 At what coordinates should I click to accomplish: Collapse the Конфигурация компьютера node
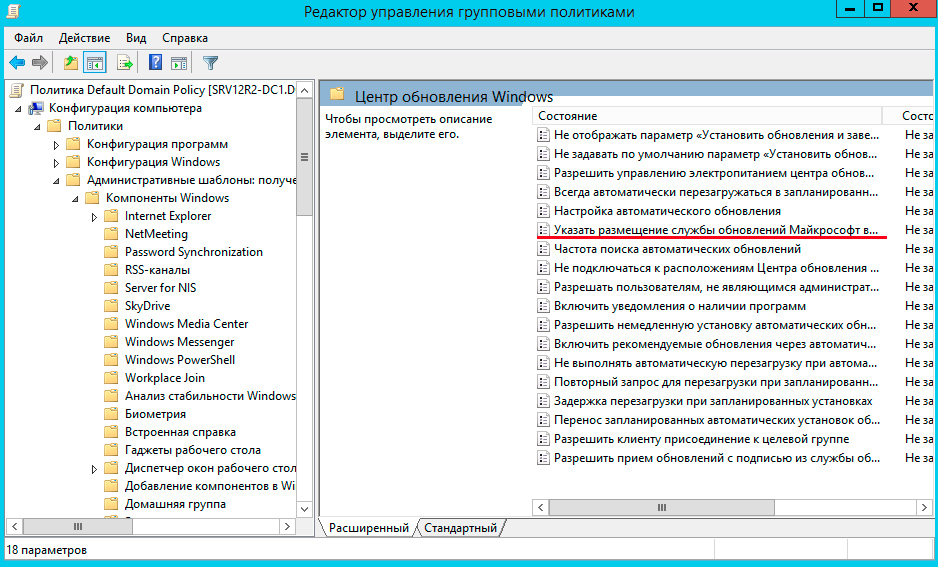click(18, 109)
